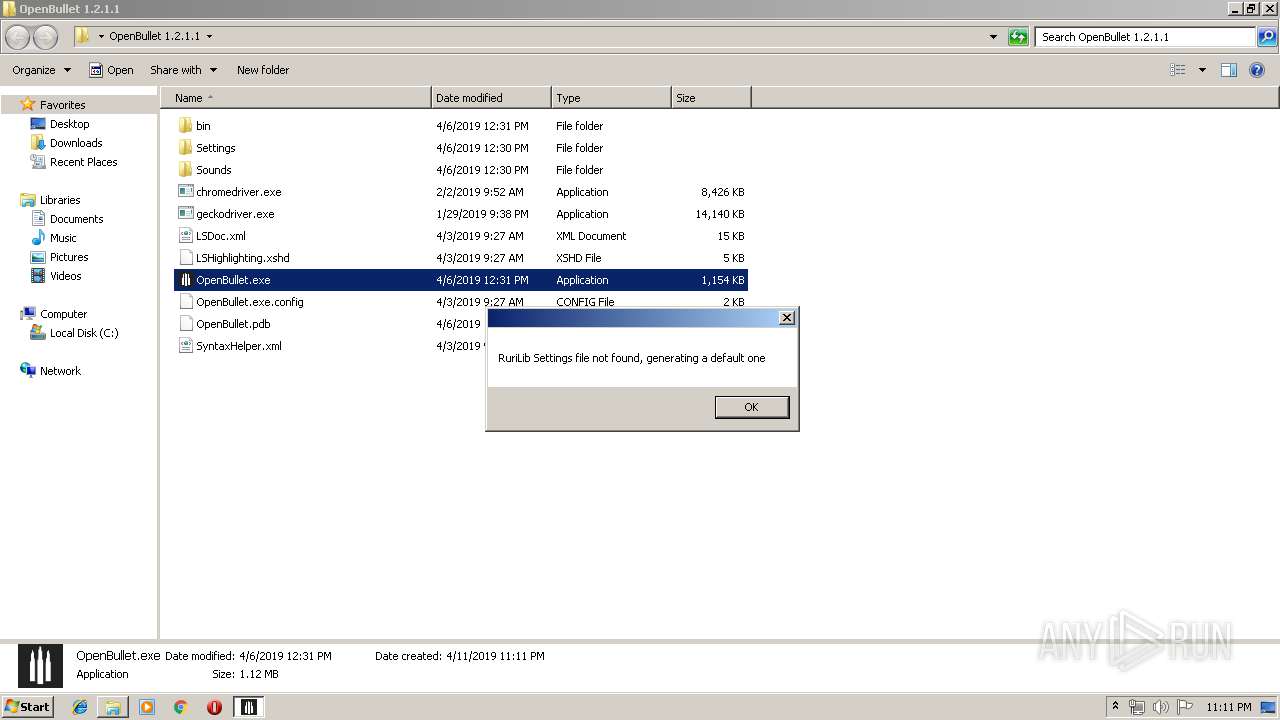Click the 14,140 KB size cell
This screenshot has height=720, width=1280.
pyautogui.click(x=720, y=214)
